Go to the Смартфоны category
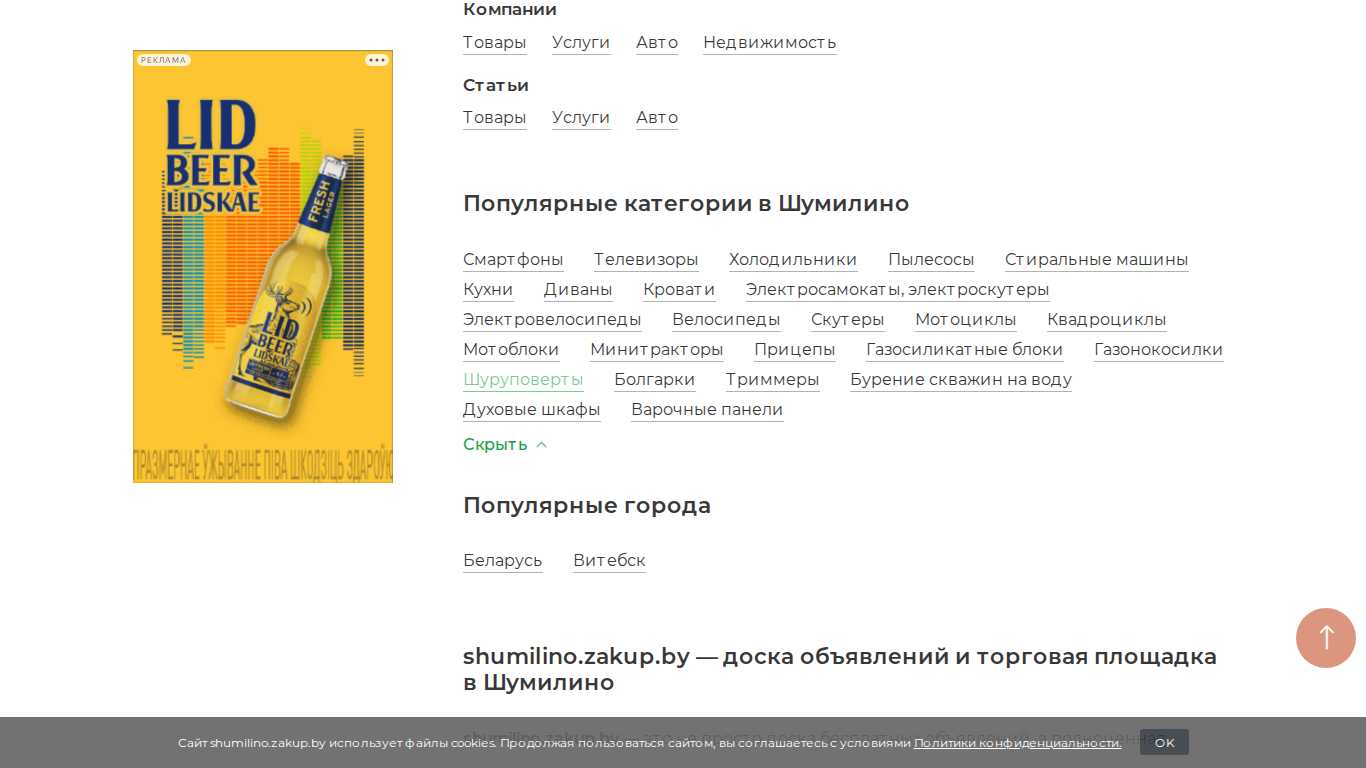Screen dimensions: 1366x768 pos(513,260)
